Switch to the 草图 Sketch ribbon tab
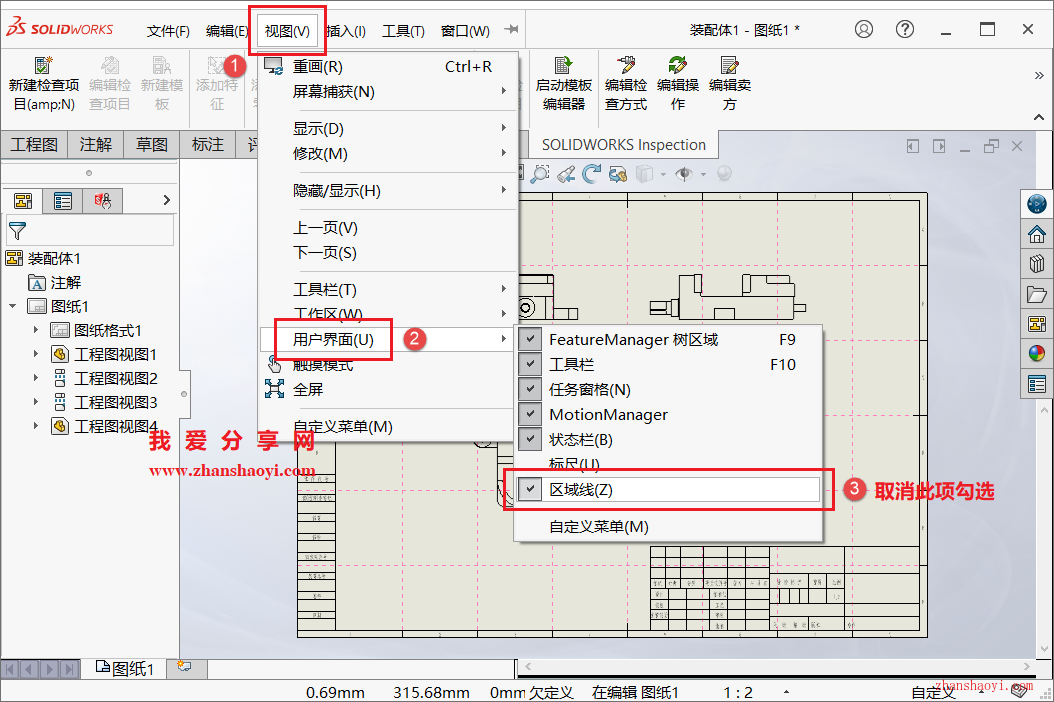Screen dimensions: 1054x702 coord(151,145)
